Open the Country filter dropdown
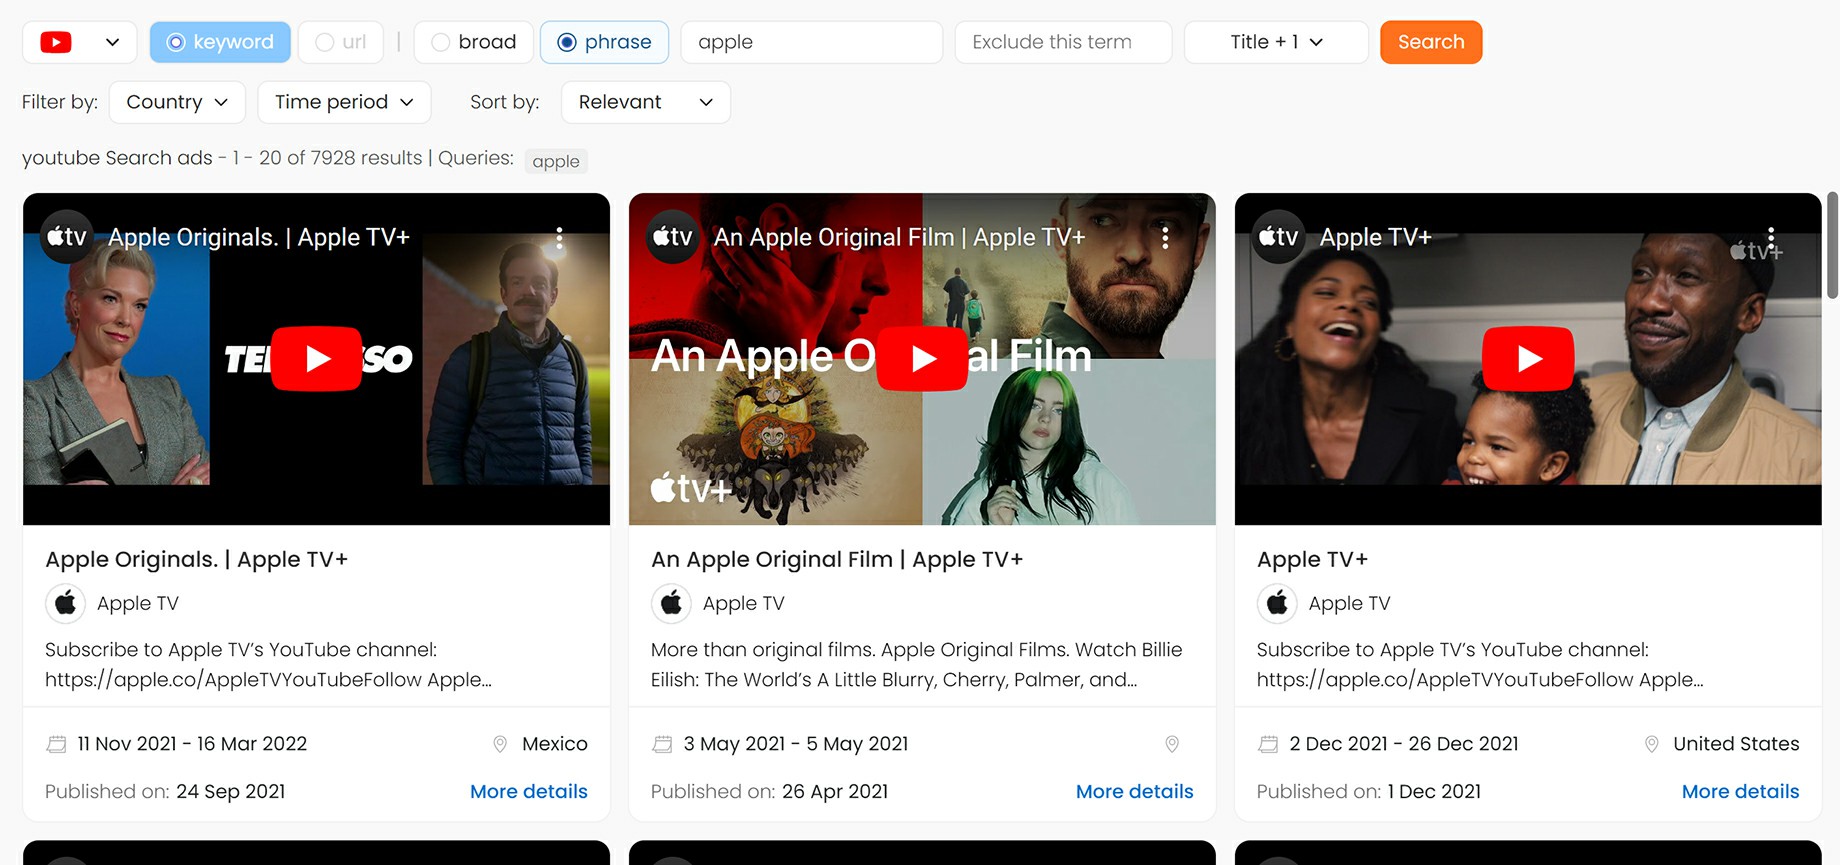 click(177, 102)
